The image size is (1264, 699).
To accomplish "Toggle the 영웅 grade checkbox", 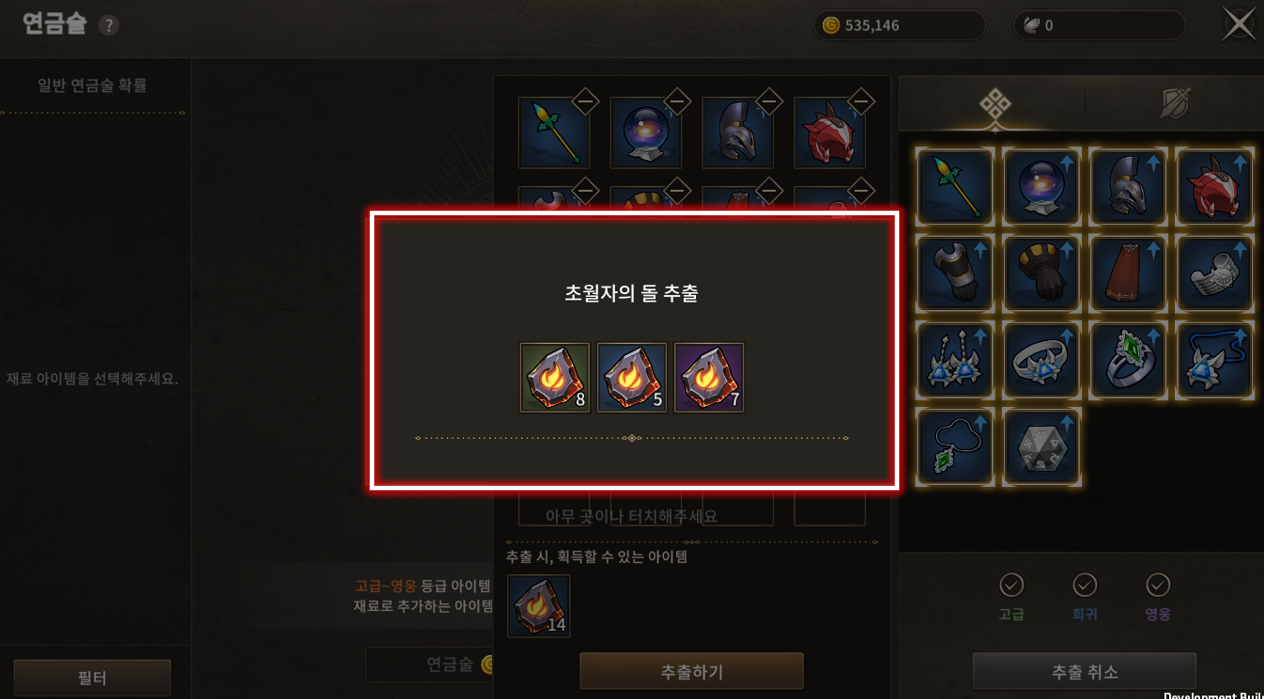I will click(1157, 585).
